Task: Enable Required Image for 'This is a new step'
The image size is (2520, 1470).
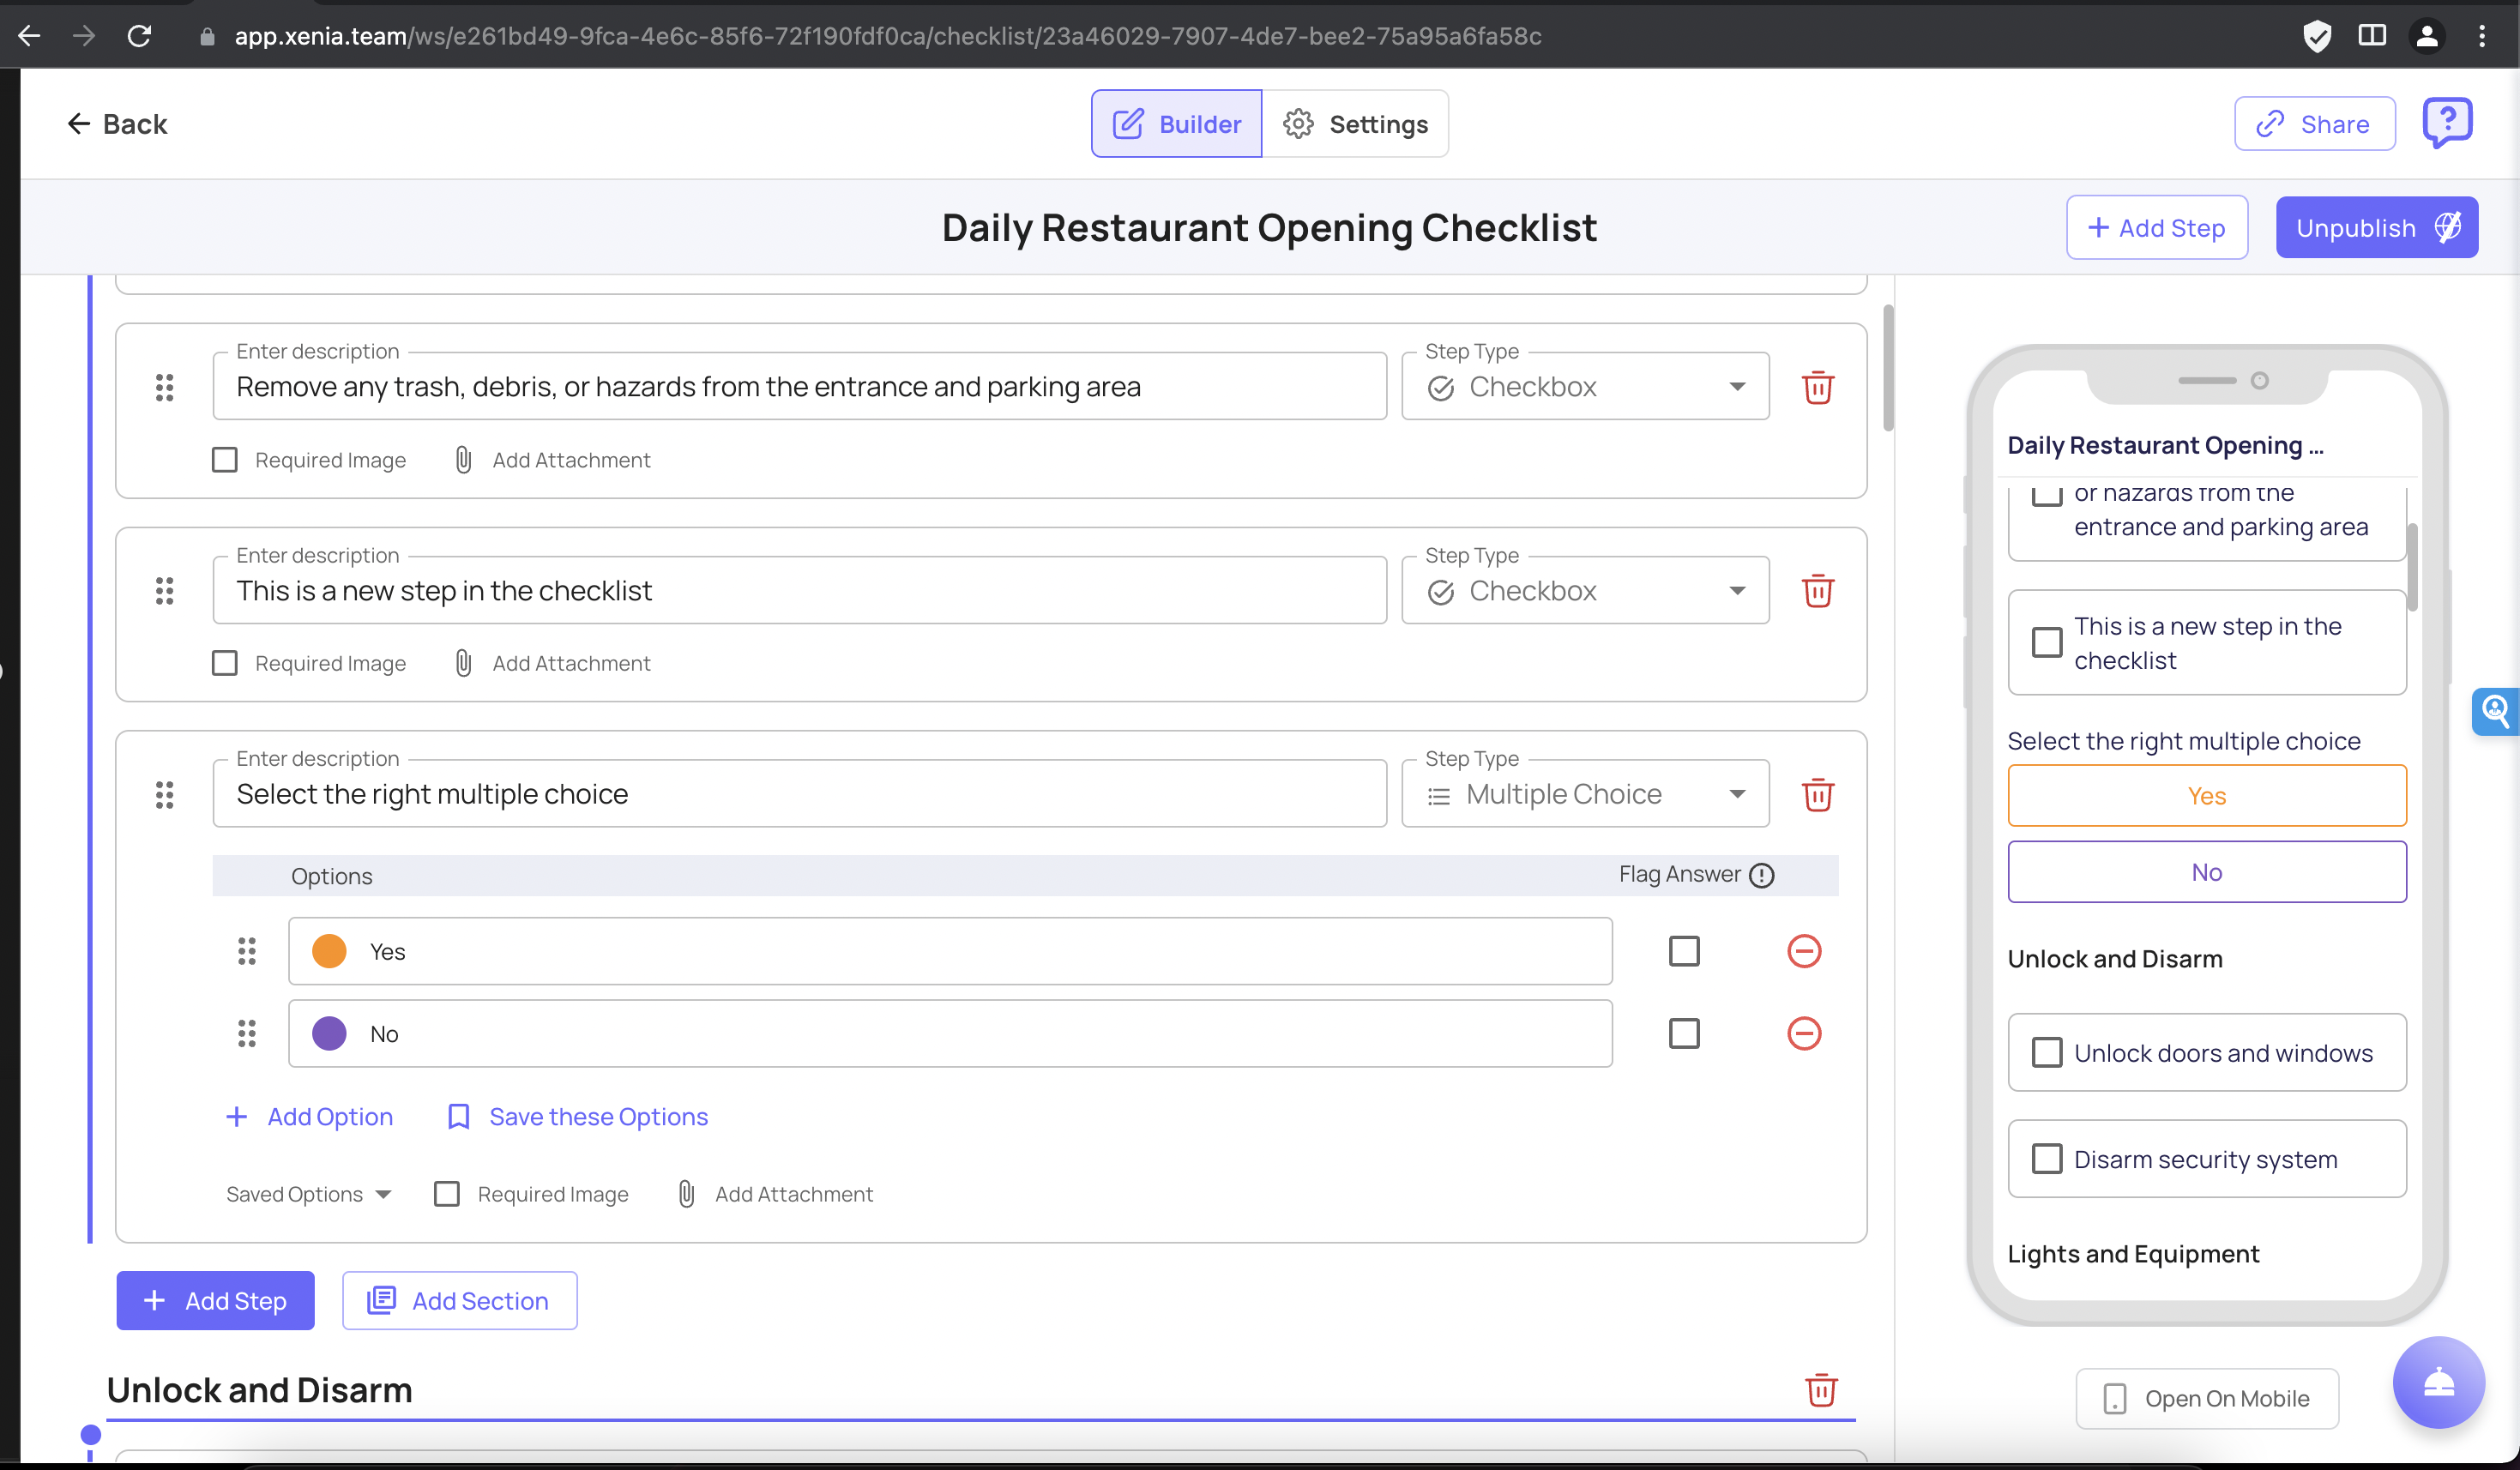Action: (x=225, y=663)
